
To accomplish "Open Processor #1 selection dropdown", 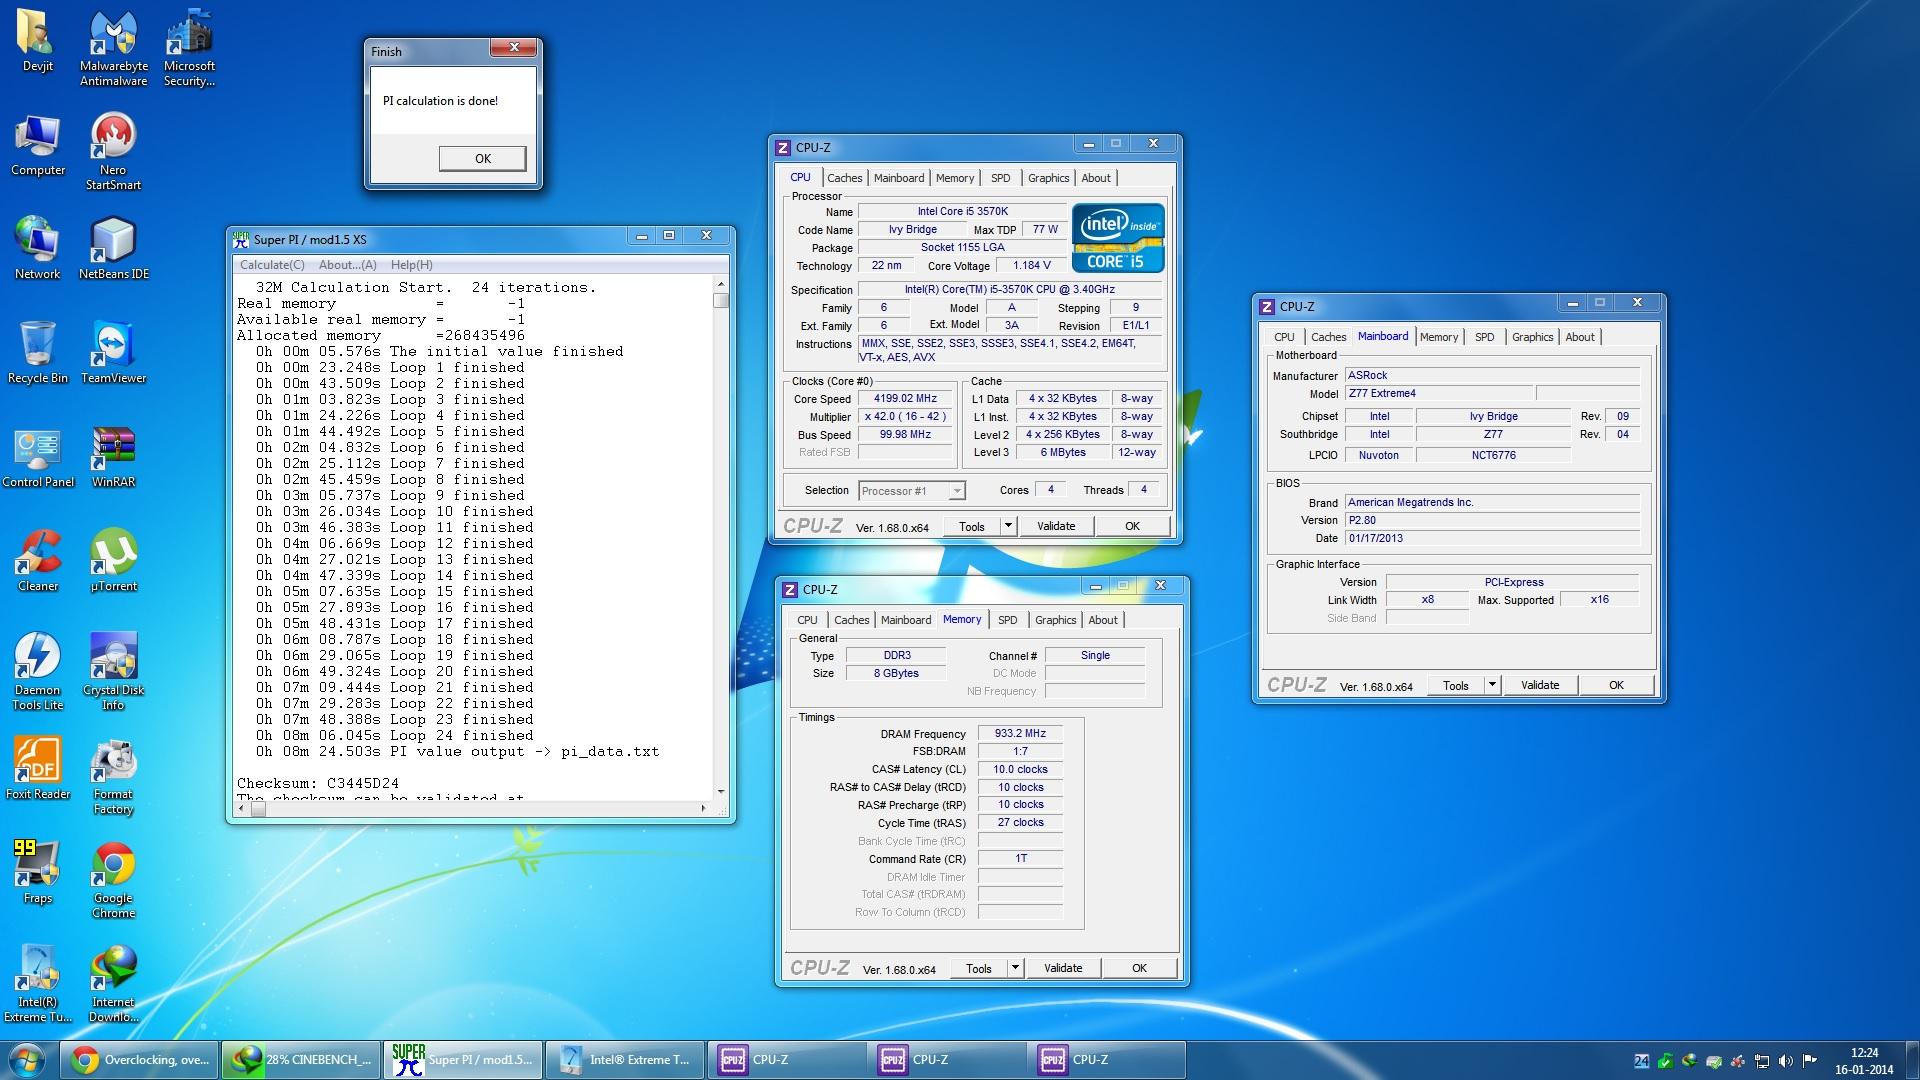I will [912, 491].
